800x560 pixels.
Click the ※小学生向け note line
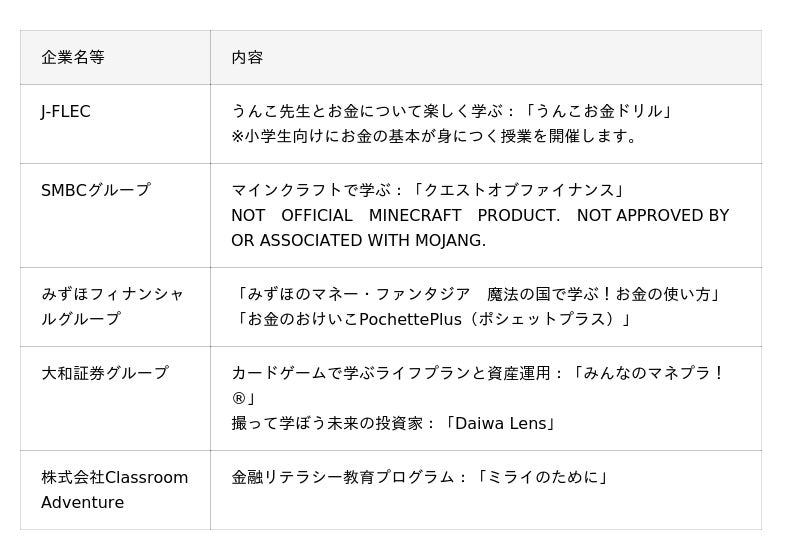(435, 136)
